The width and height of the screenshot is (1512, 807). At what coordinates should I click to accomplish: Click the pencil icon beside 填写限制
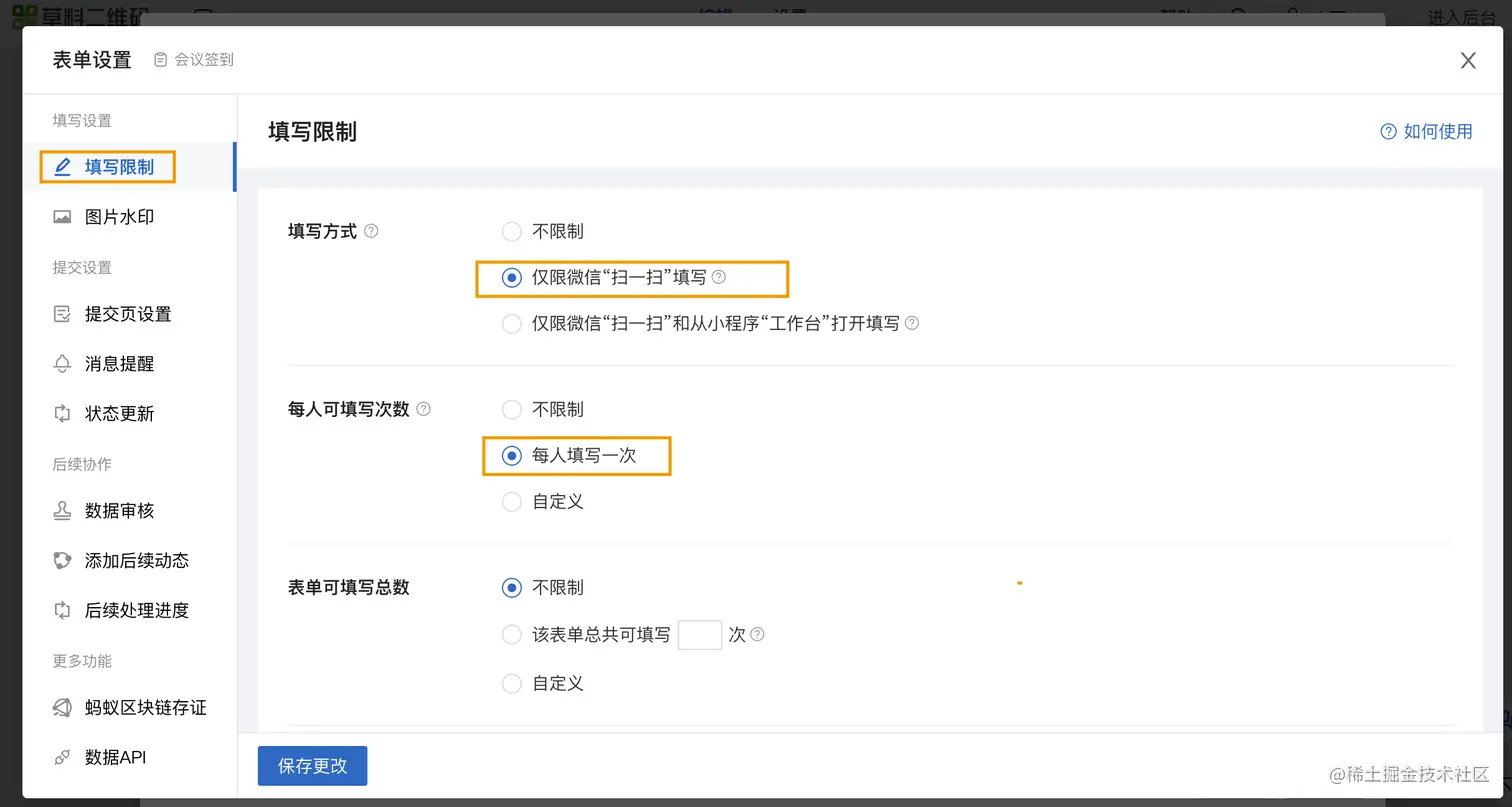pyautogui.click(x=62, y=167)
